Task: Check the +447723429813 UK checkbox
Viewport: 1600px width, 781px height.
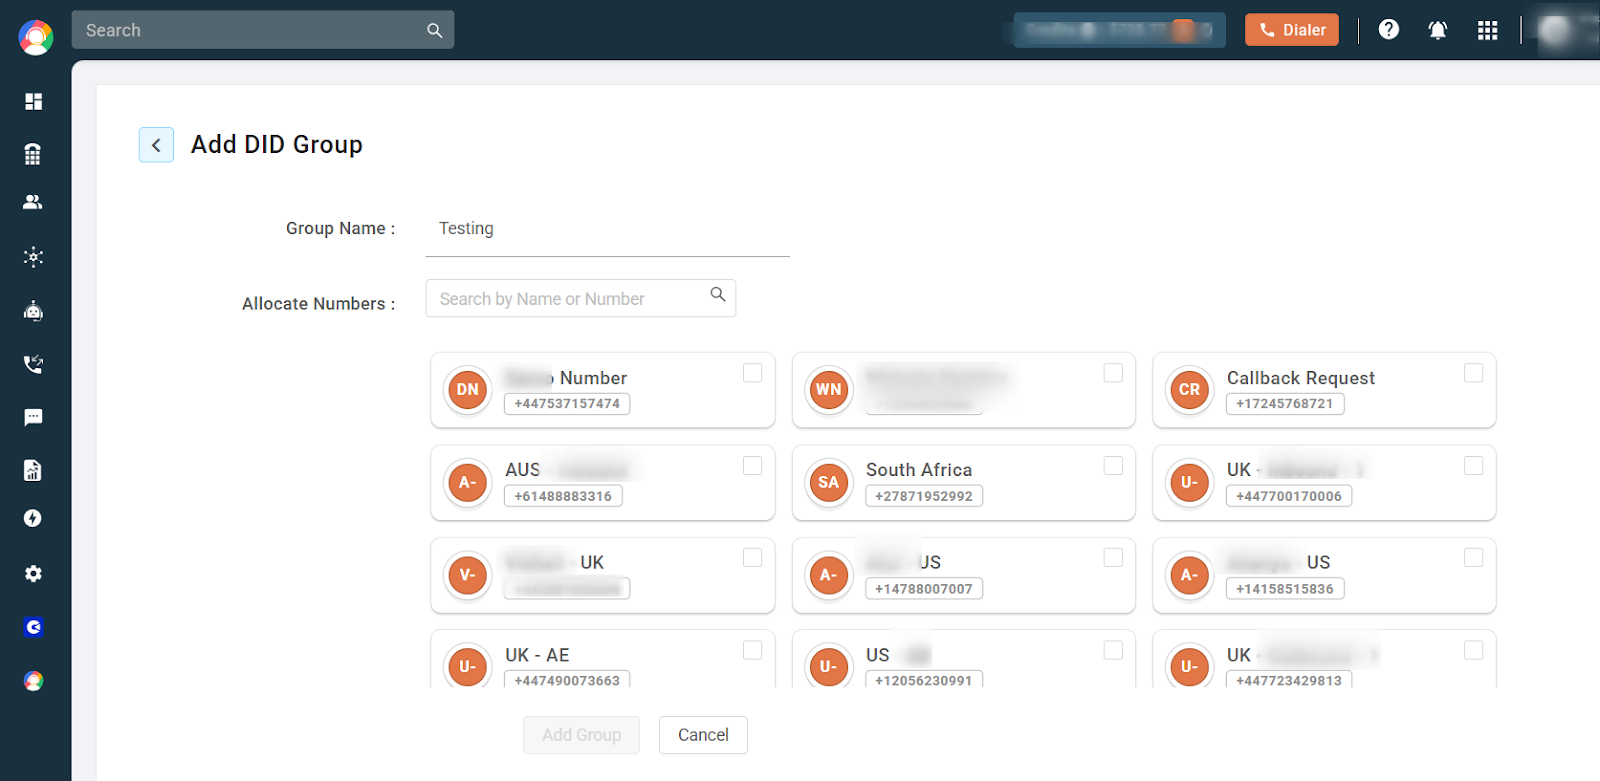Action: [x=1474, y=651]
